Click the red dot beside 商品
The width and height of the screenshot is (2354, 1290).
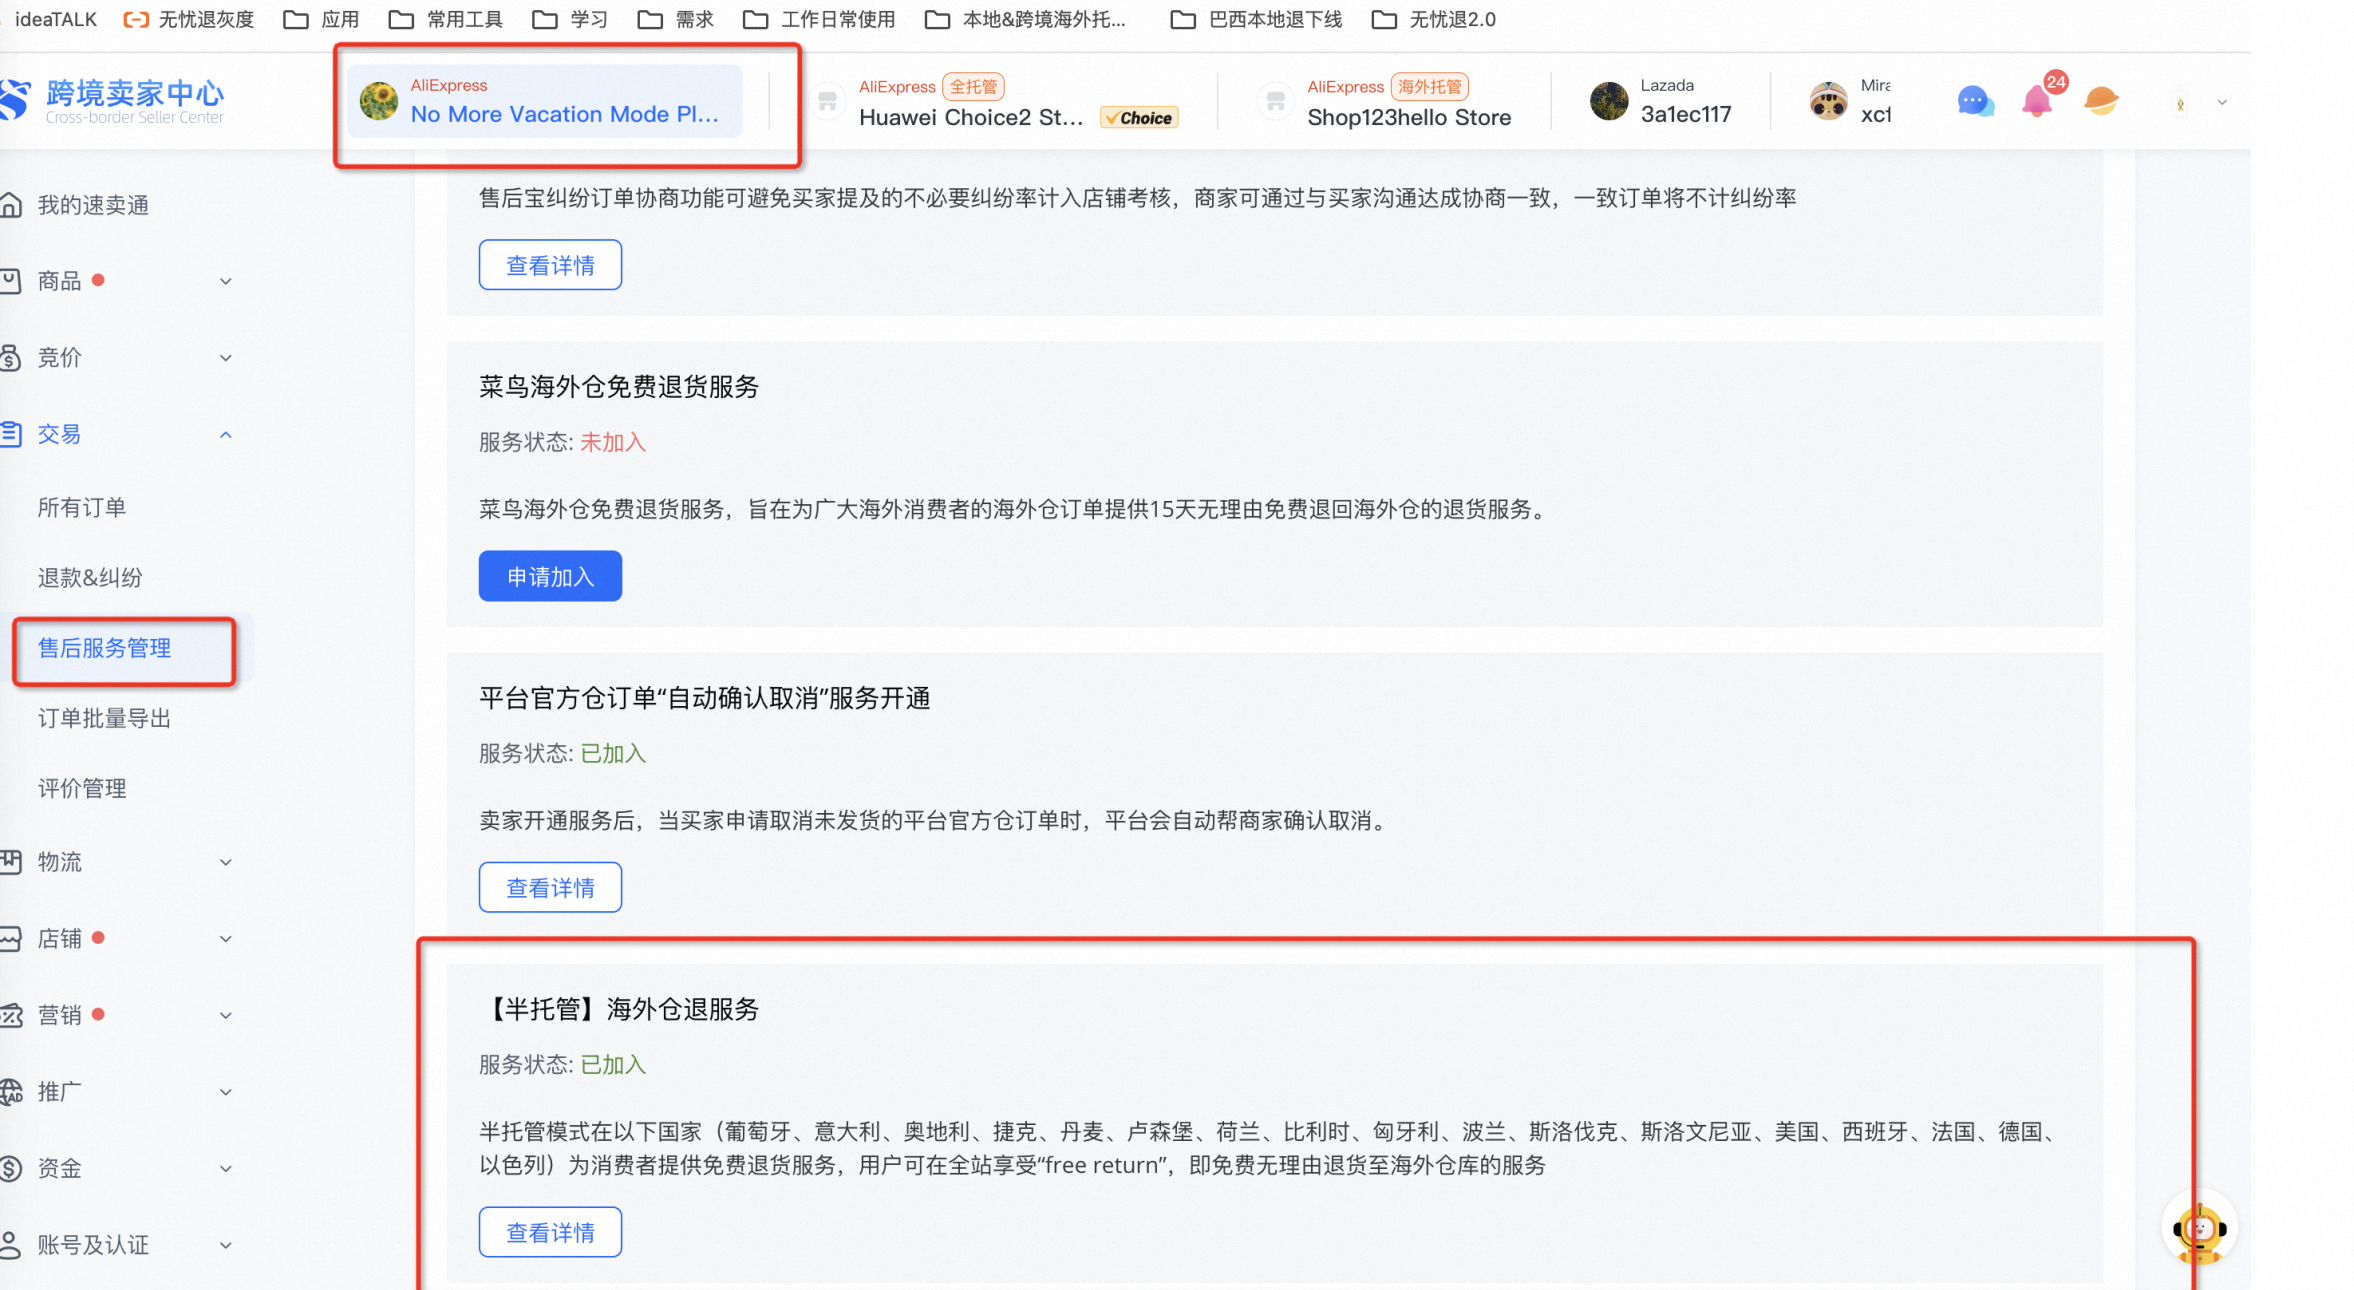click(99, 281)
